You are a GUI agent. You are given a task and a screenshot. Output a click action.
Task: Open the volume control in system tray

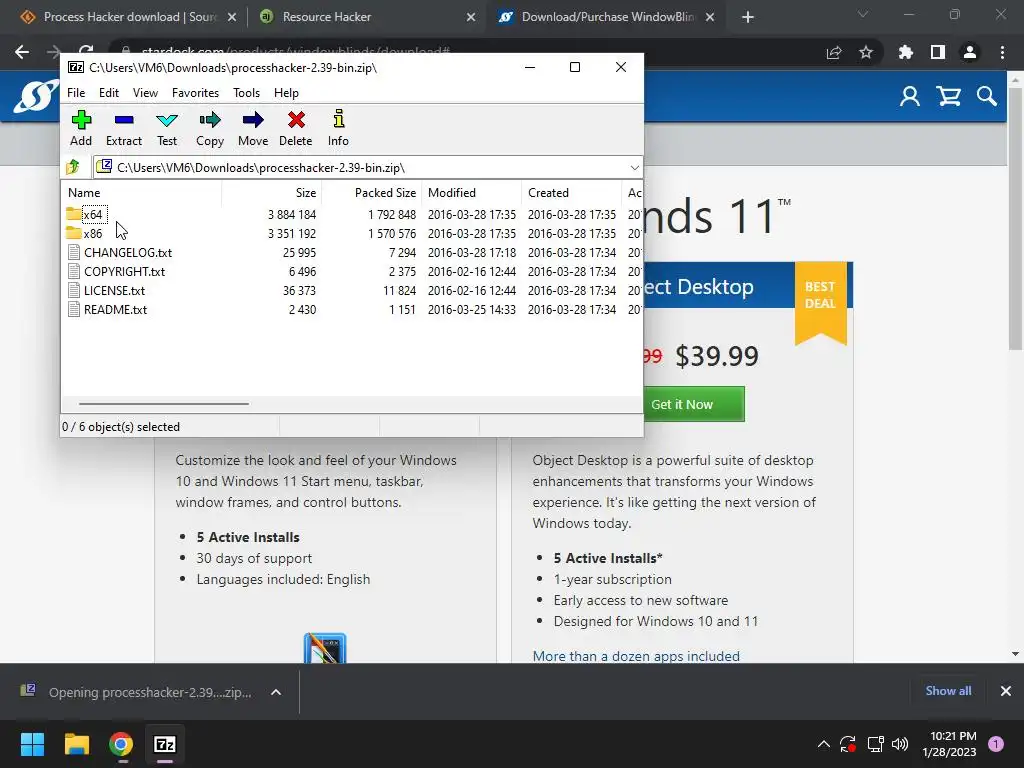click(x=900, y=744)
